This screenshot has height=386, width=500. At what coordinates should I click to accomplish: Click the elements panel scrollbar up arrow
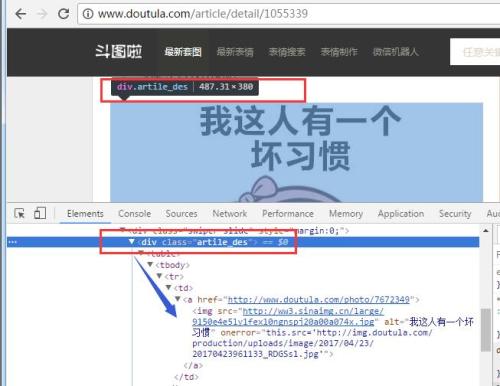486,230
